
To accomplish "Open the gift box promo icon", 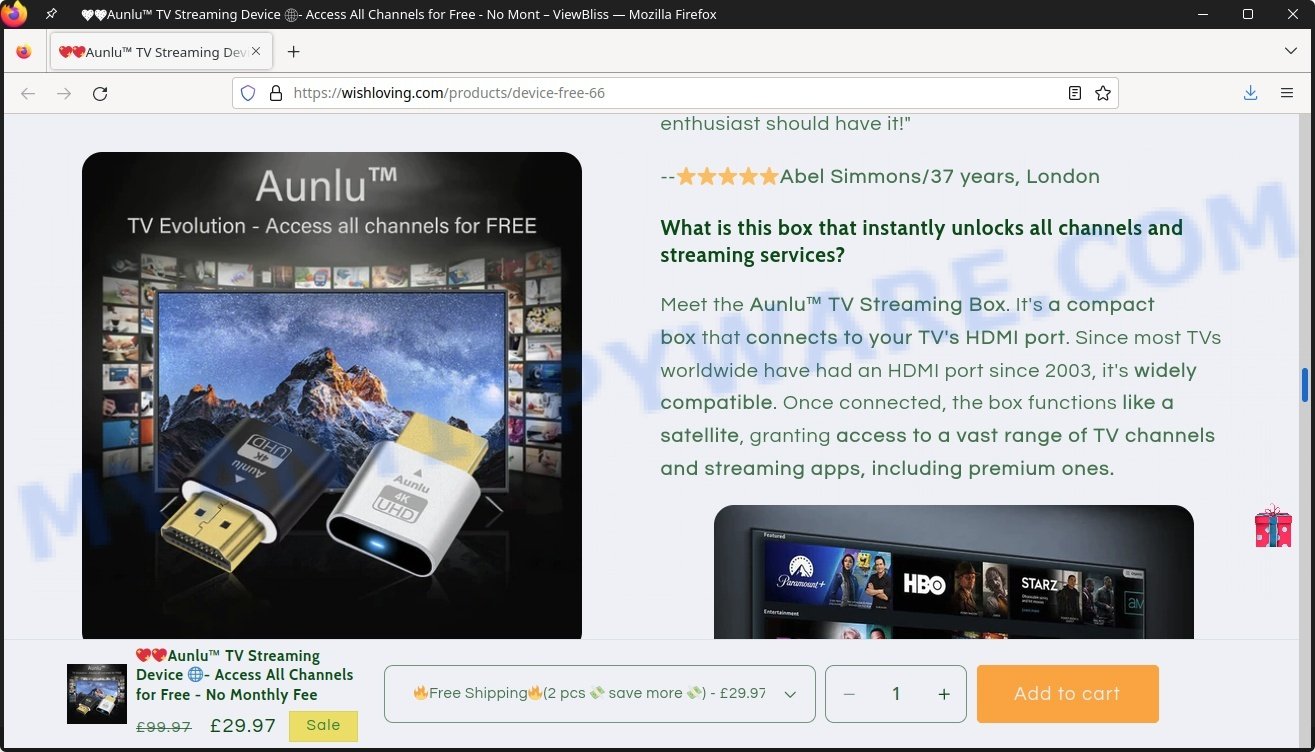I will coord(1273,526).
